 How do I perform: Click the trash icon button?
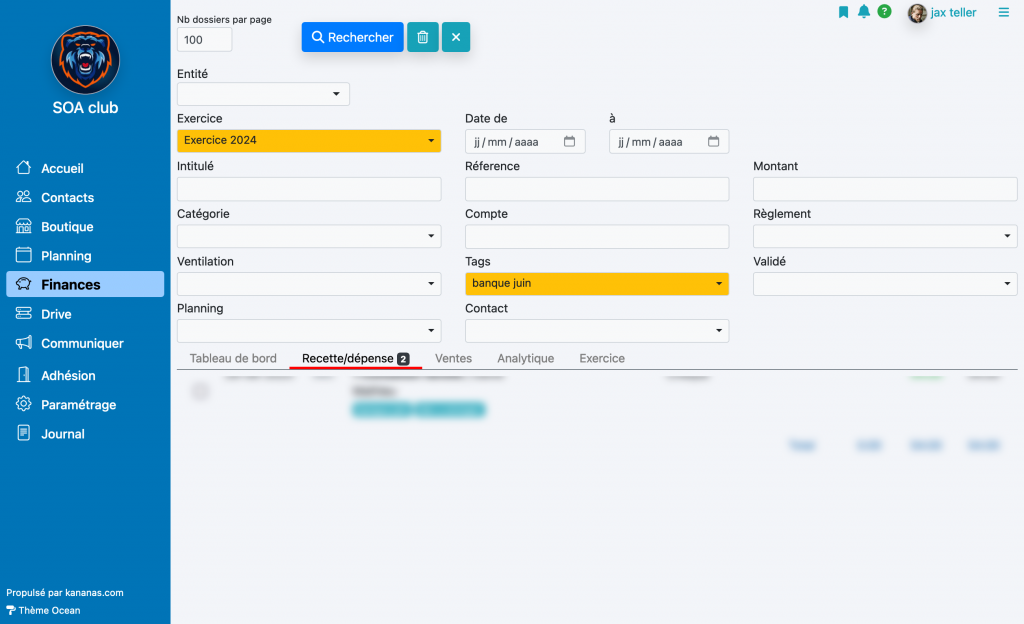click(x=422, y=37)
